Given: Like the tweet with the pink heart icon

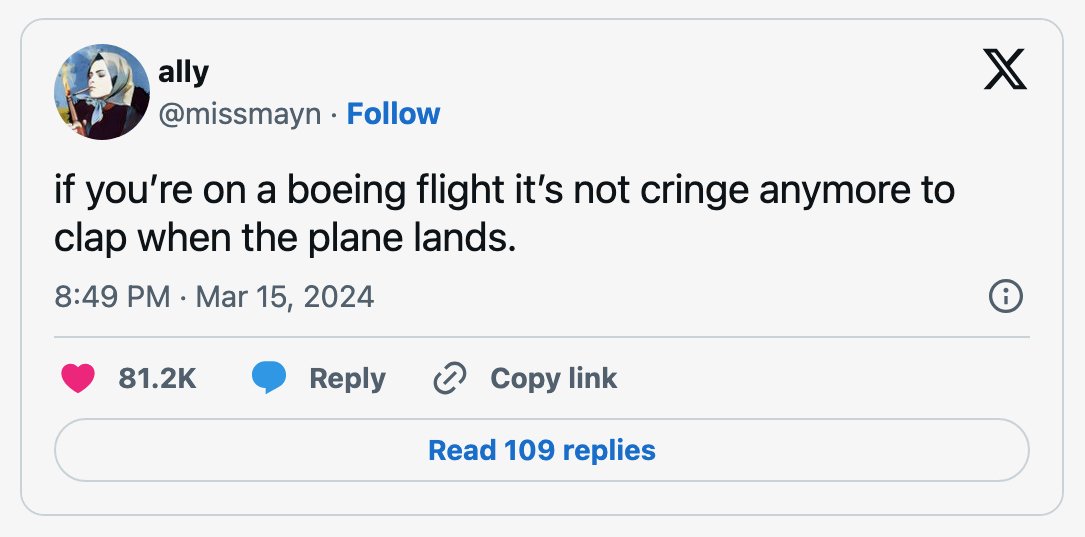Looking at the screenshot, I should [78, 379].
